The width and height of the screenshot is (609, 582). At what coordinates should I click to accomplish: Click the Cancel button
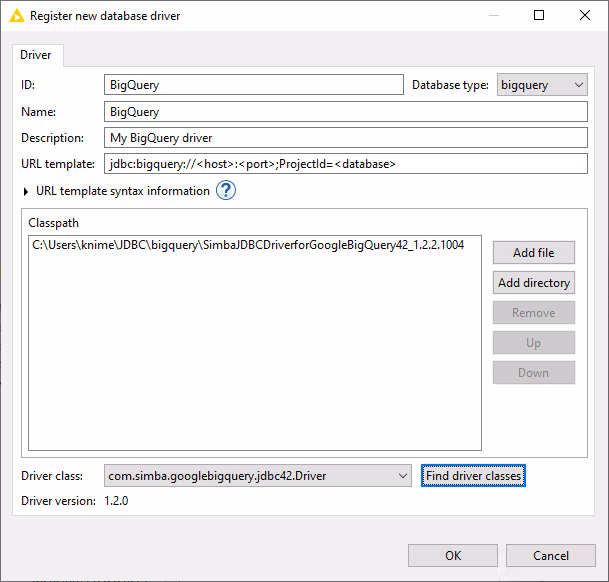[551, 556]
